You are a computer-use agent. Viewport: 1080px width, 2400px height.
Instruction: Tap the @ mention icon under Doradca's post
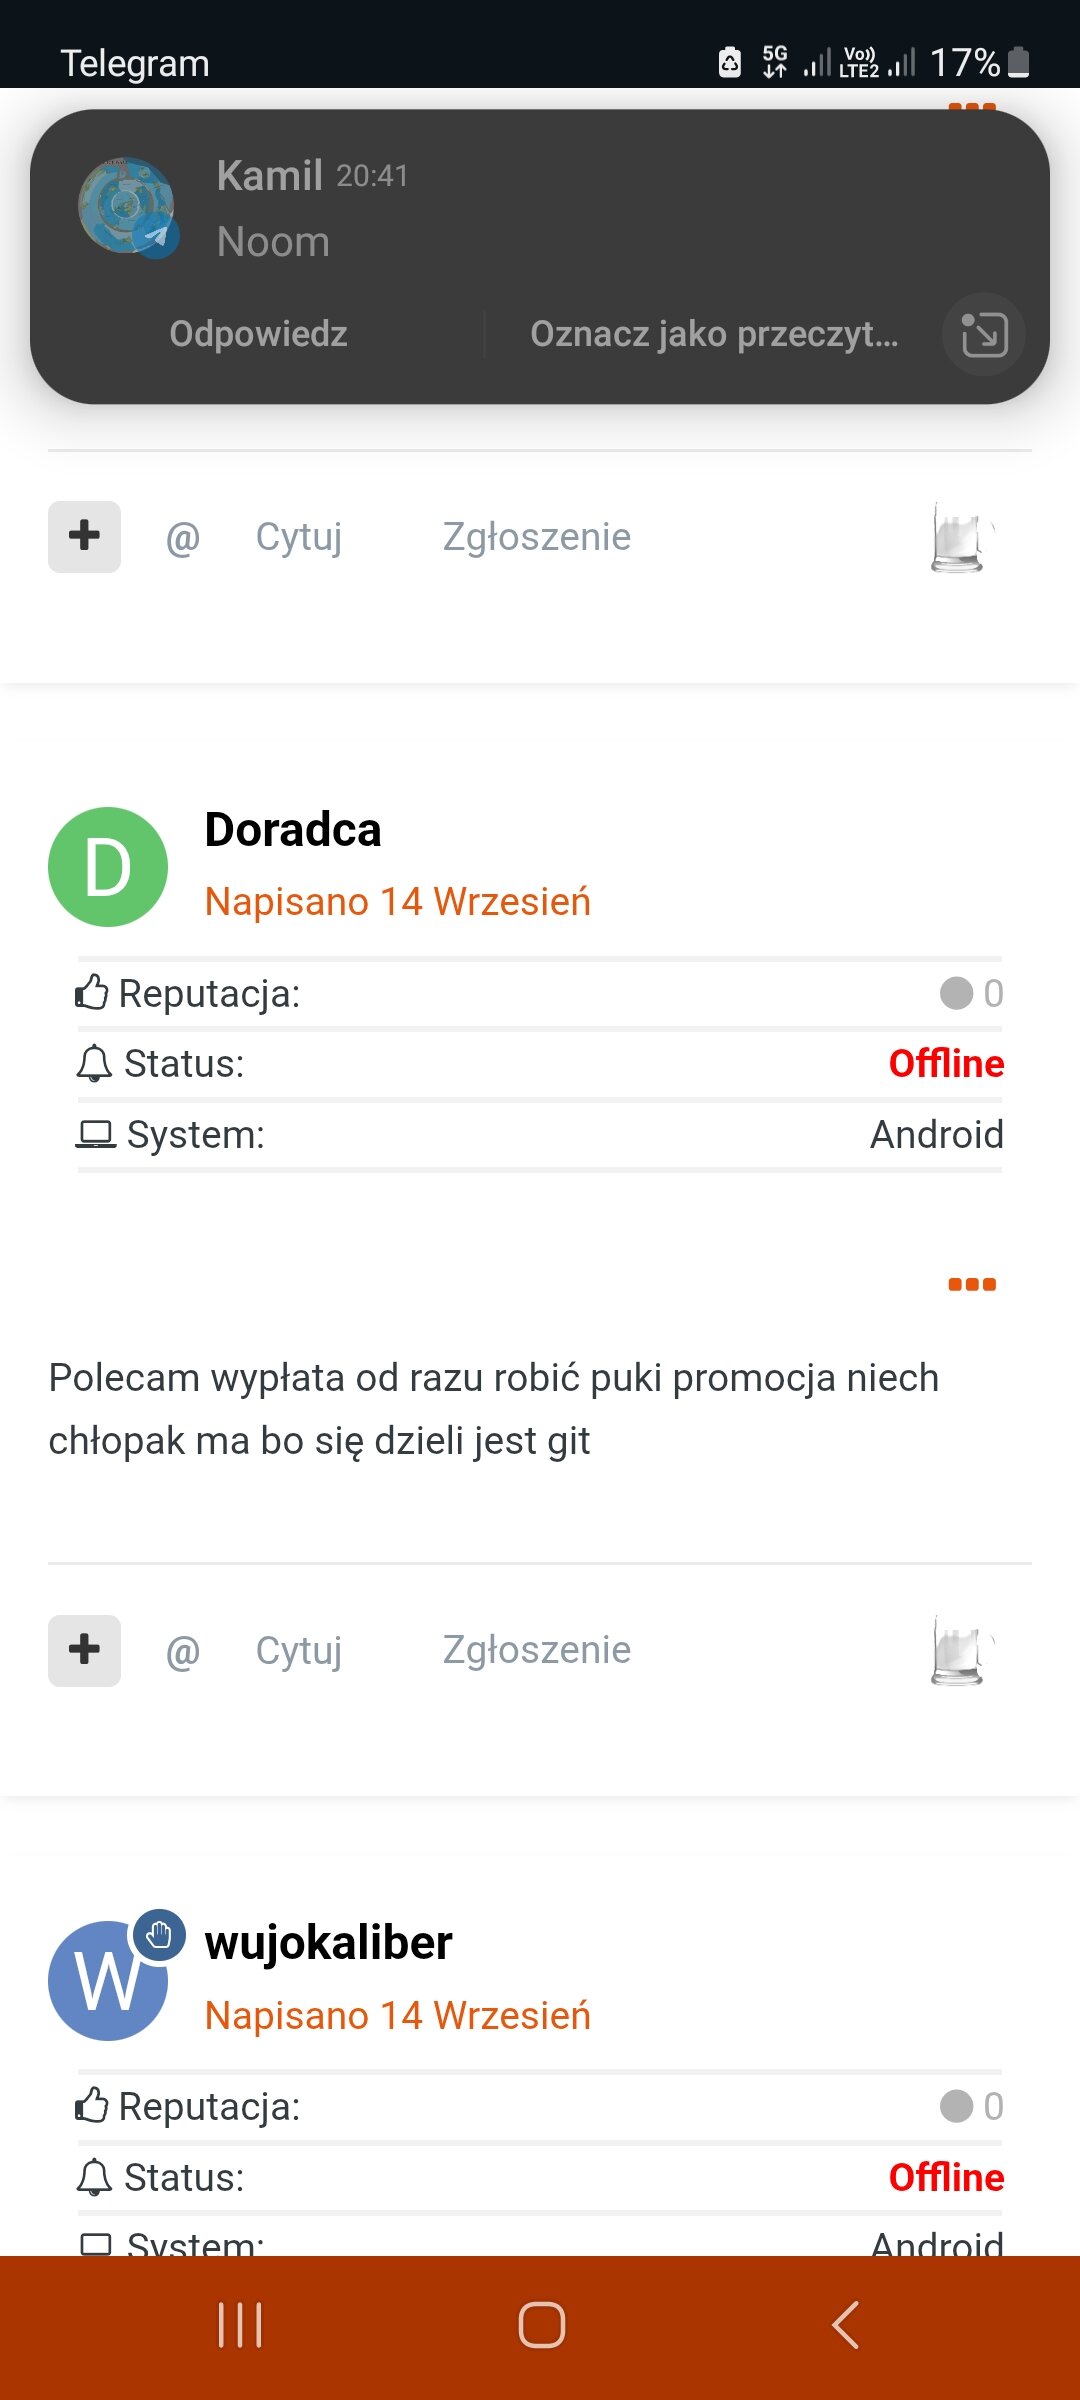pos(183,1652)
